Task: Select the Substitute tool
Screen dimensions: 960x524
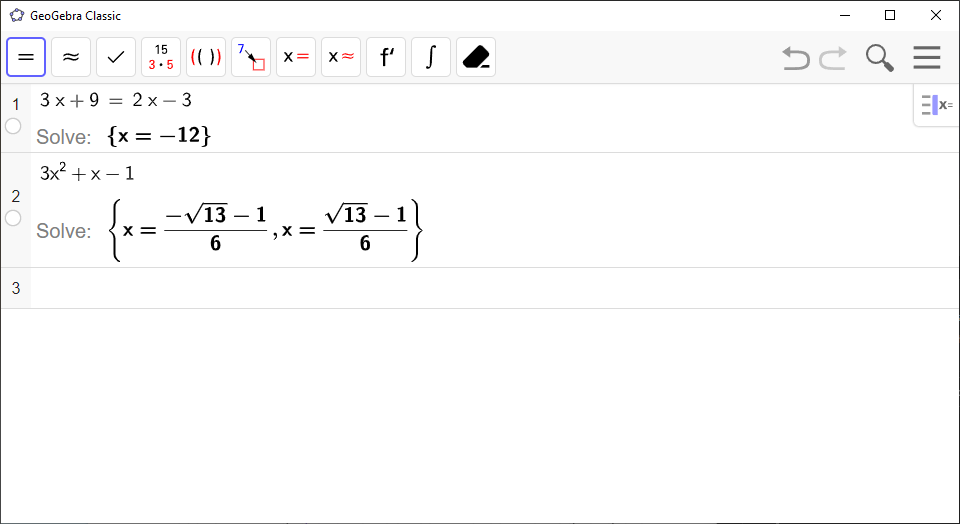Action: click(x=251, y=57)
